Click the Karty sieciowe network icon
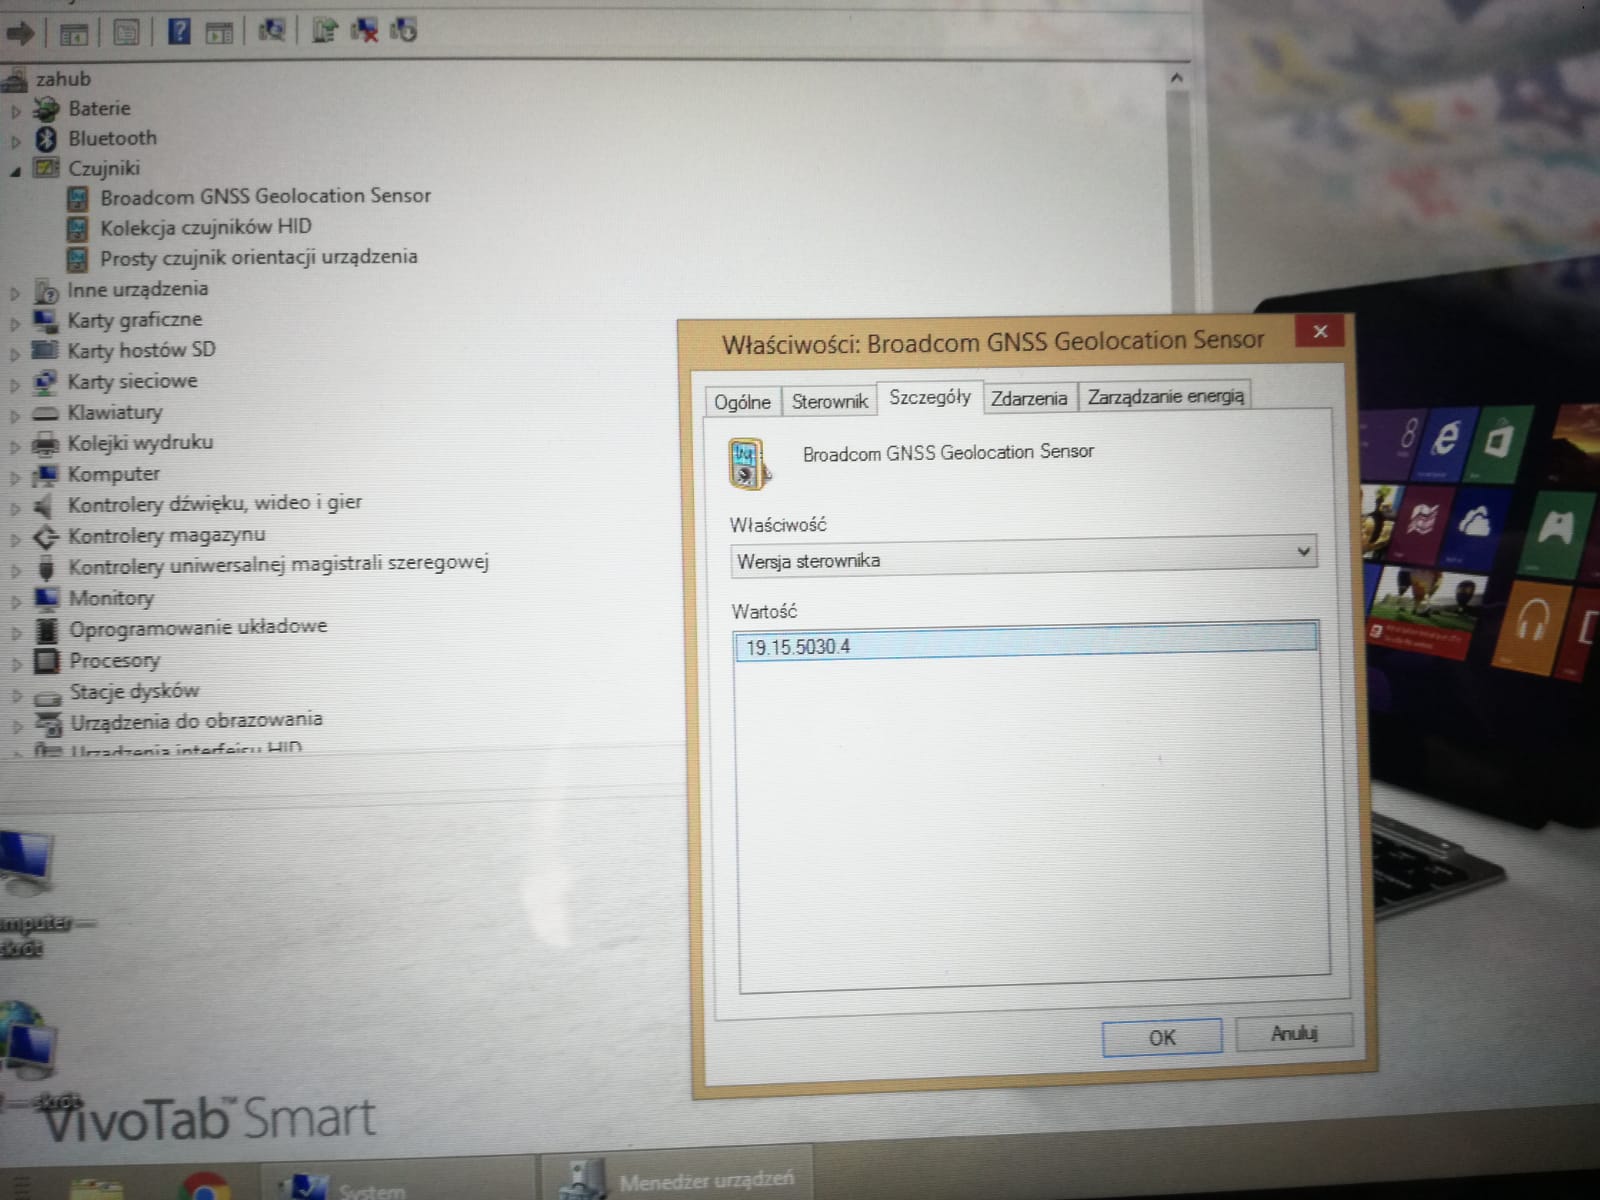The image size is (1600, 1200). [45, 382]
